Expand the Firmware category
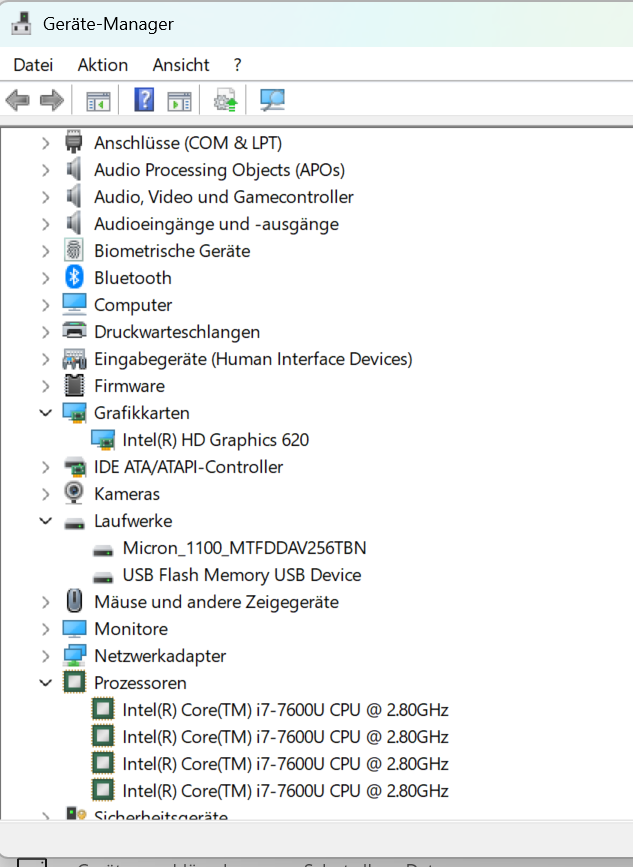The width and height of the screenshot is (633, 867). tap(46, 386)
